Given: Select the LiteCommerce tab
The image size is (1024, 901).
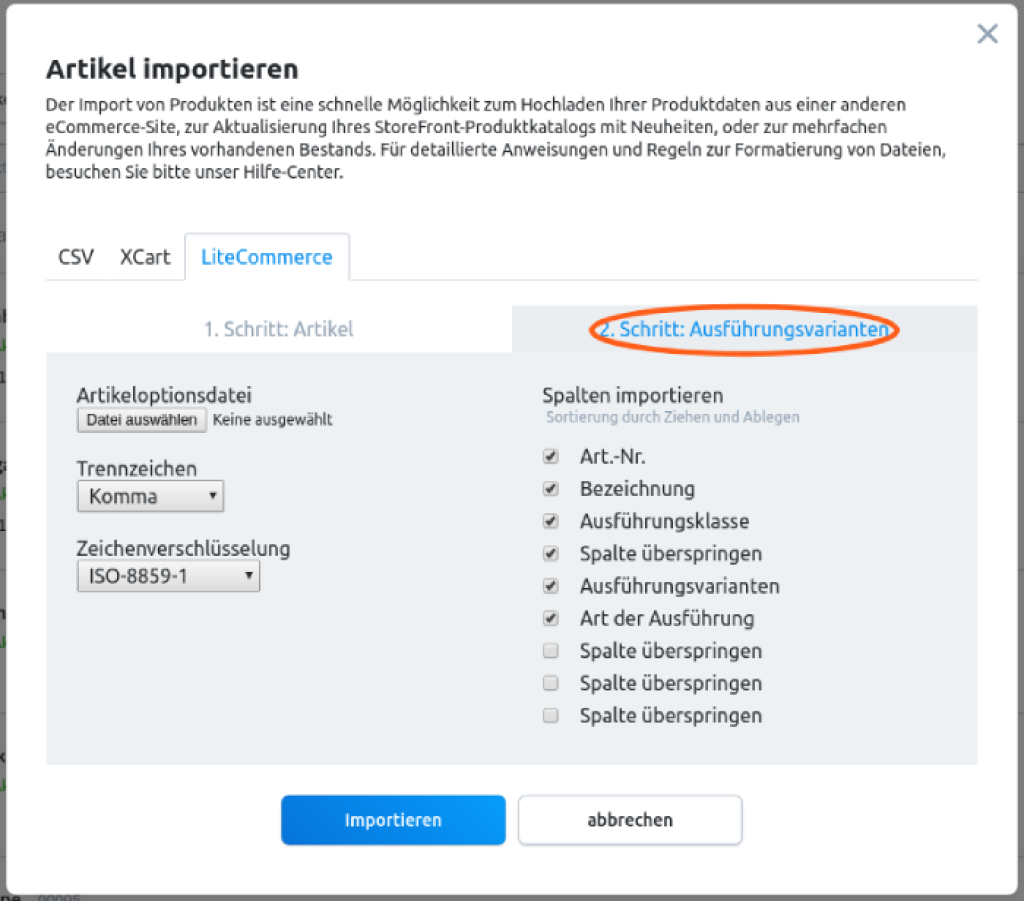Looking at the screenshot, I should point(266,257).
